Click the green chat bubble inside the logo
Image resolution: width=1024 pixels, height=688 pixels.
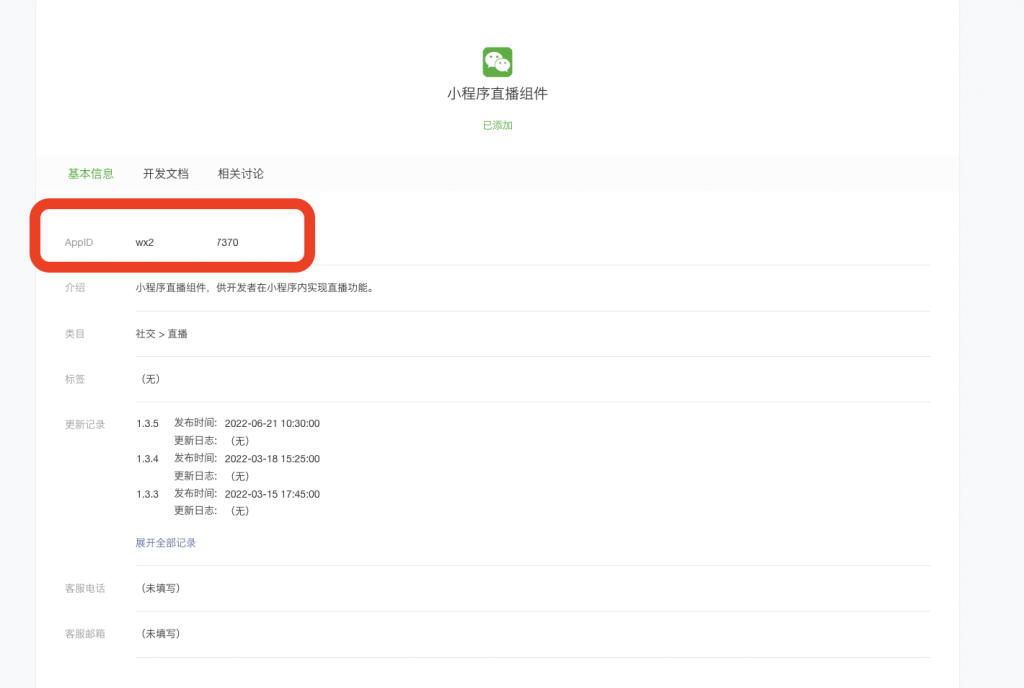coord(497,62)
